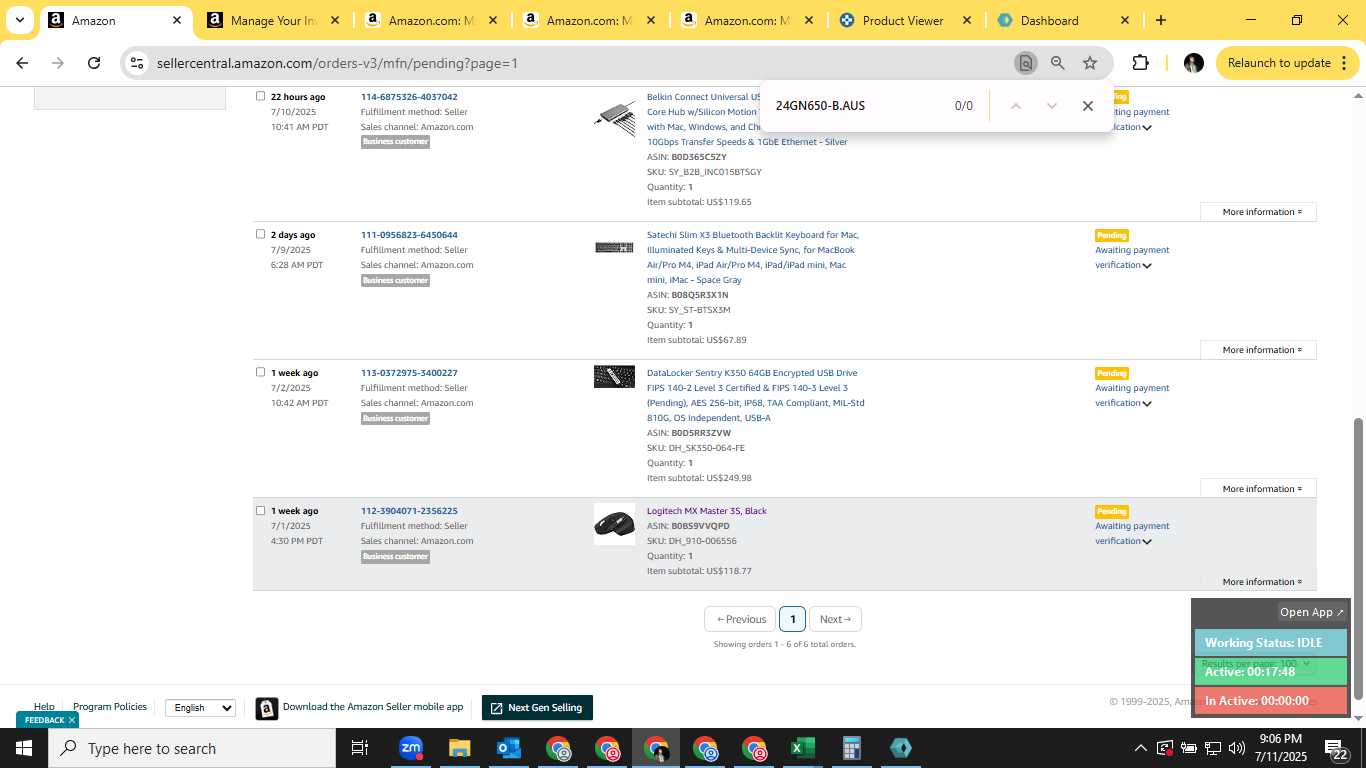Open Excel from the taskbar
Image resolution: width=1366 pixels, height=768 pixels.
(802, 748)
